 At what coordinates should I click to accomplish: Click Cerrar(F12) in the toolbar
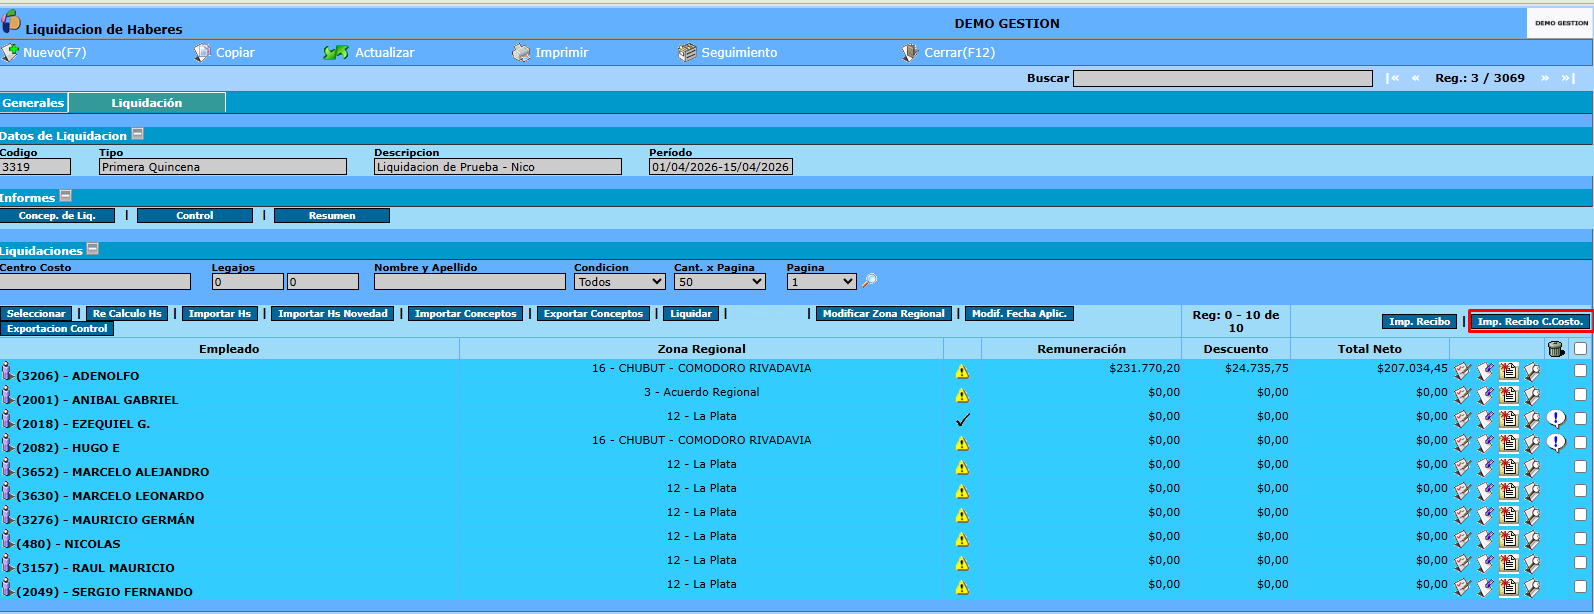(x=948, y=53)
